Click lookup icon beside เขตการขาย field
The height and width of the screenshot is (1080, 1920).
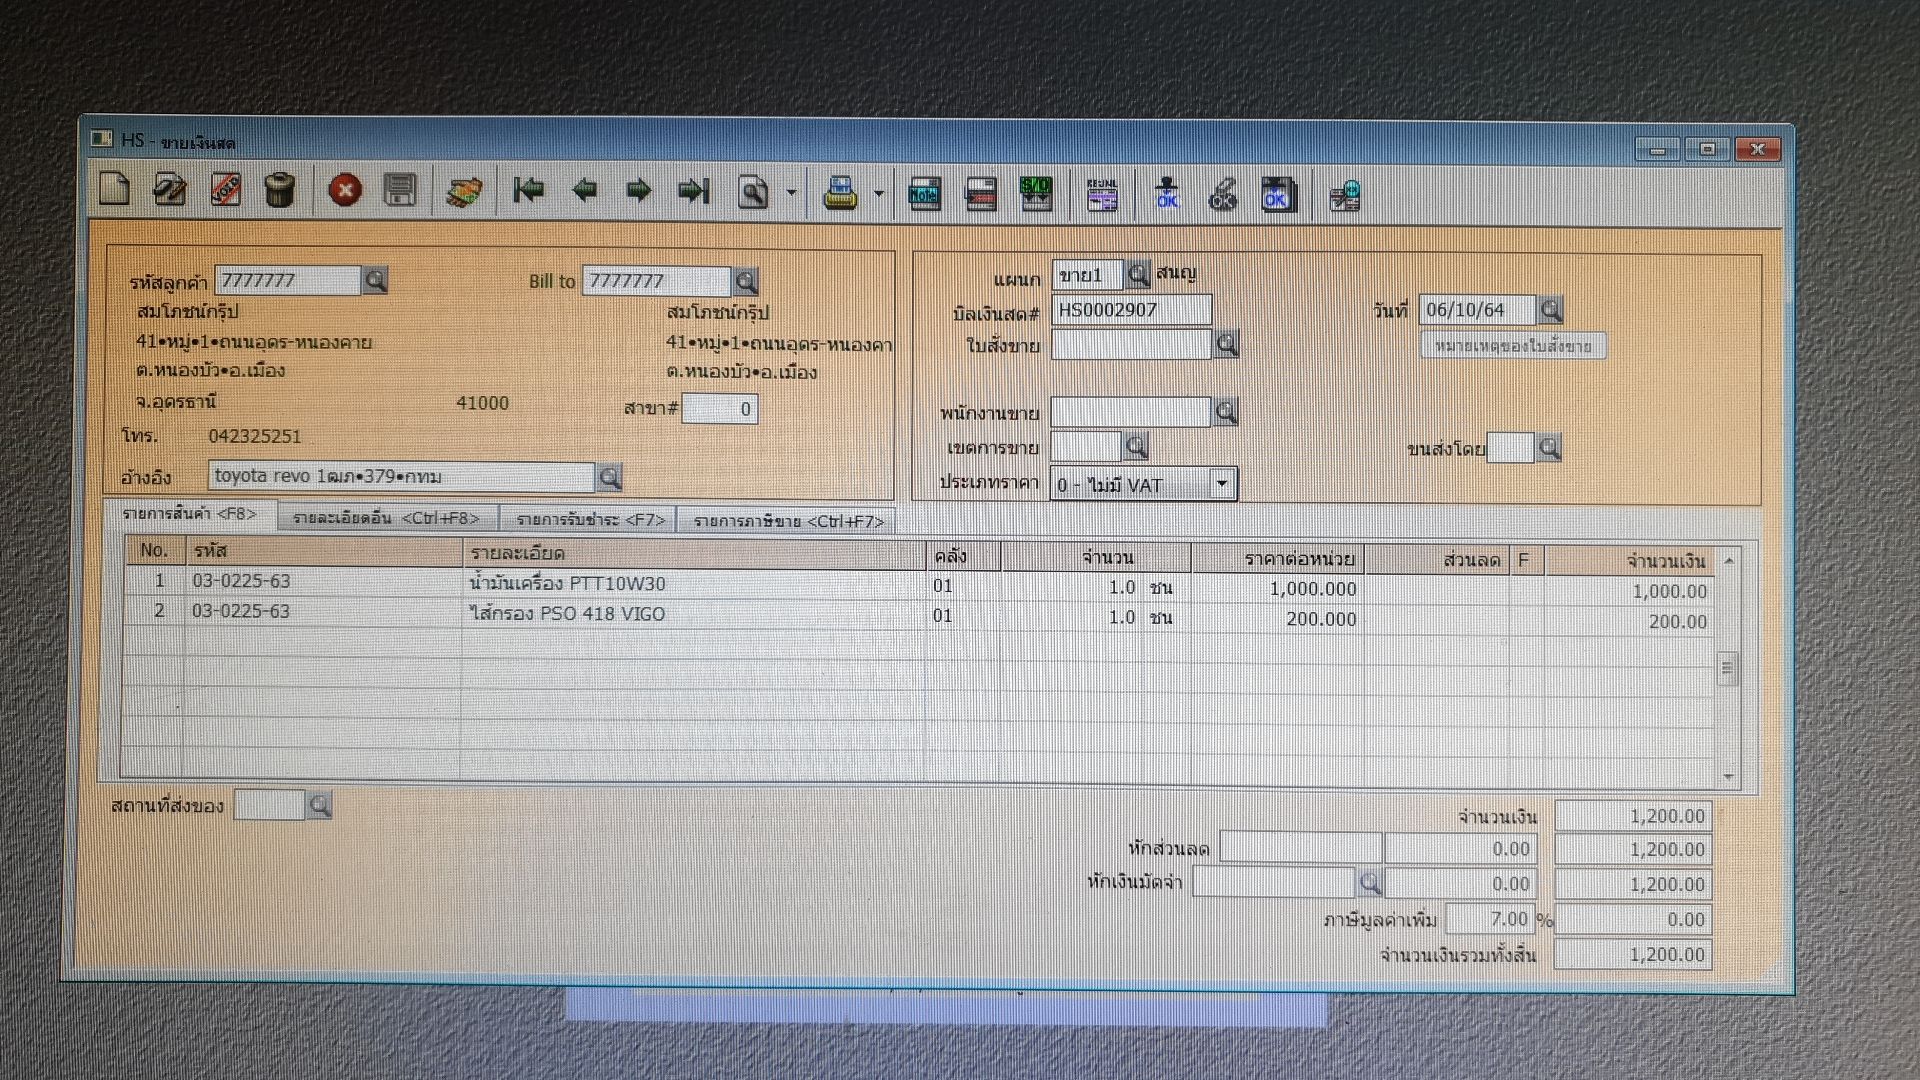click(x=1135, y=446)
